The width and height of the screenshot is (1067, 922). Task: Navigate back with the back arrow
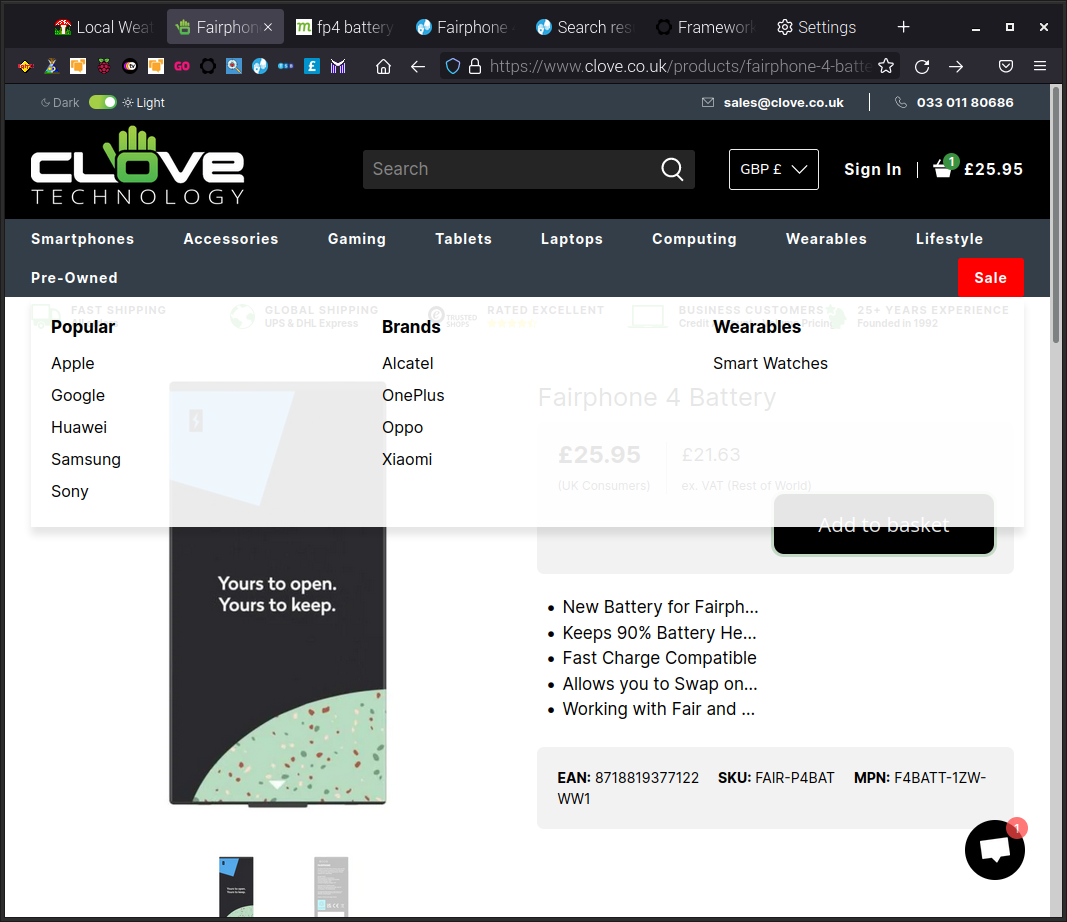[x=418, y=66]
